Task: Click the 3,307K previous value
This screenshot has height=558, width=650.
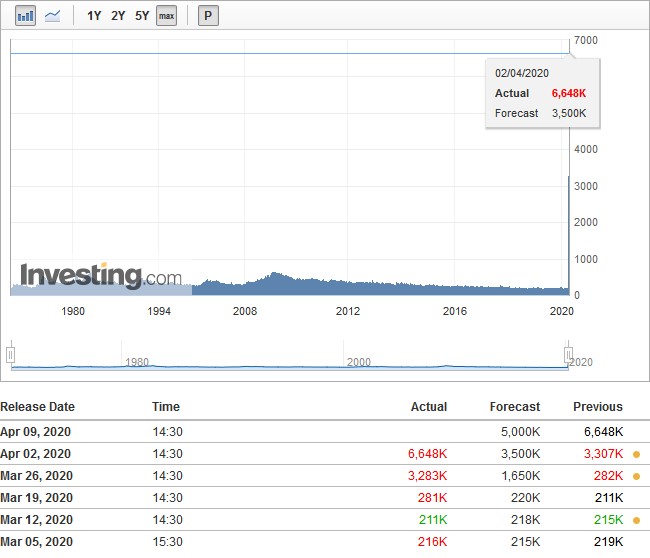Action: pyautogui.click(x=604, y=454)
